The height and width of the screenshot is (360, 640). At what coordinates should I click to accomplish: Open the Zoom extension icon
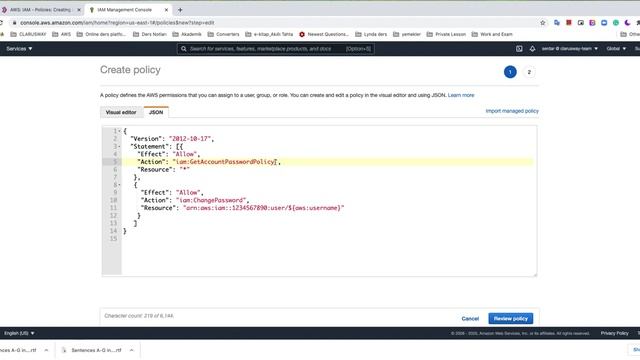(604, 23)
